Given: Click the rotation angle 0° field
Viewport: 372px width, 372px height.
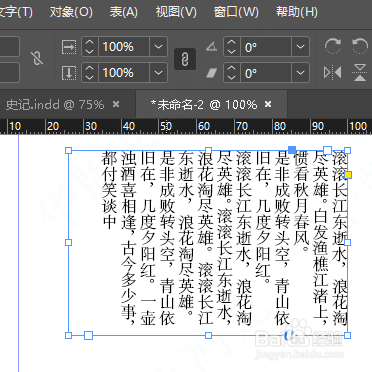Looking at the screenshot, I should click(266, 47).
